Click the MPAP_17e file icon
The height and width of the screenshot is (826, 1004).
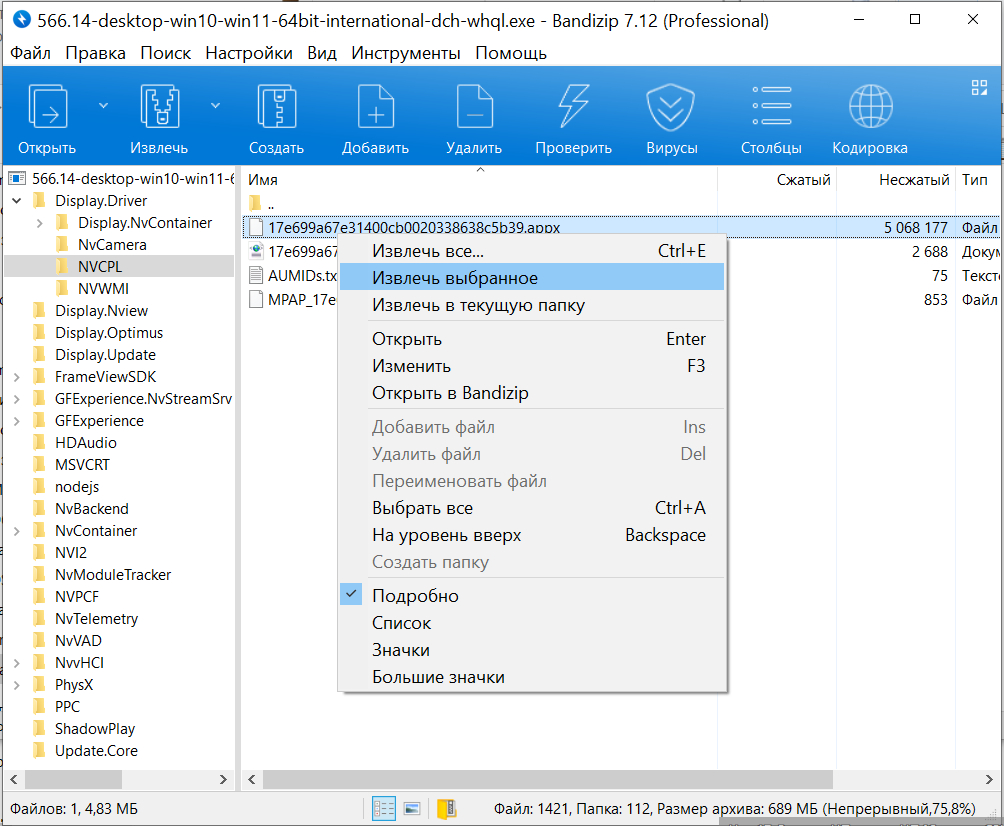click(x=256, y=299)
